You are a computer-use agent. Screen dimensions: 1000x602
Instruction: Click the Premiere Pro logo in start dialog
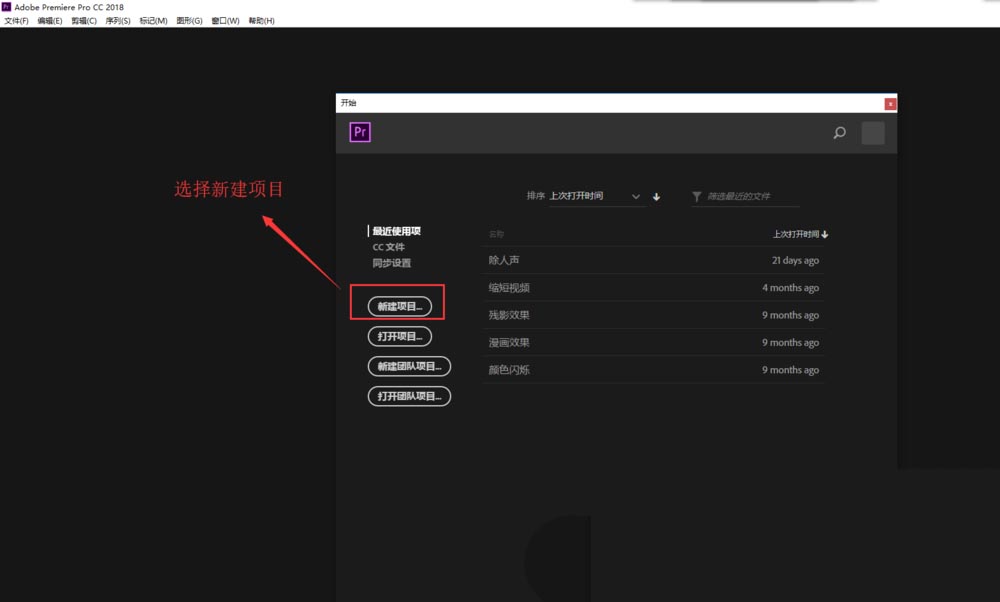[x=360, y=132]
